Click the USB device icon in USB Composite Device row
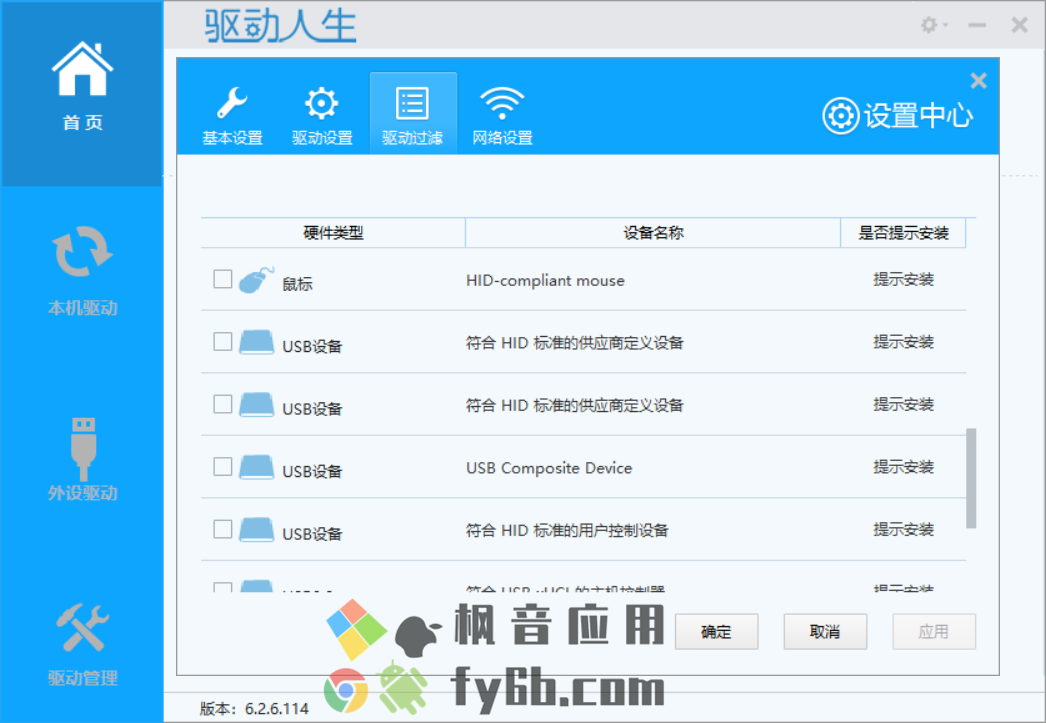This screenshot has height=723, width=1046. pos(257,467)
